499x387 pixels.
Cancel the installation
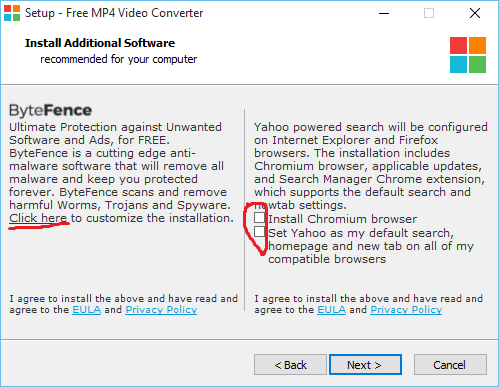[450, 365]
